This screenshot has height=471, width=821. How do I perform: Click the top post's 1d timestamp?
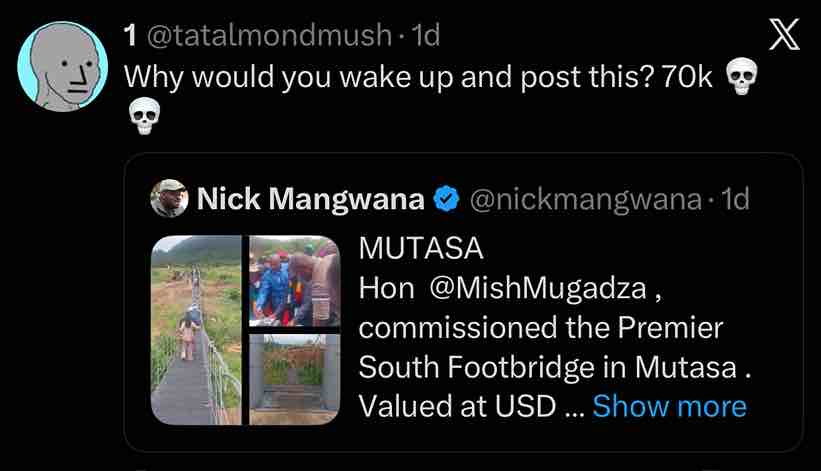425,36
